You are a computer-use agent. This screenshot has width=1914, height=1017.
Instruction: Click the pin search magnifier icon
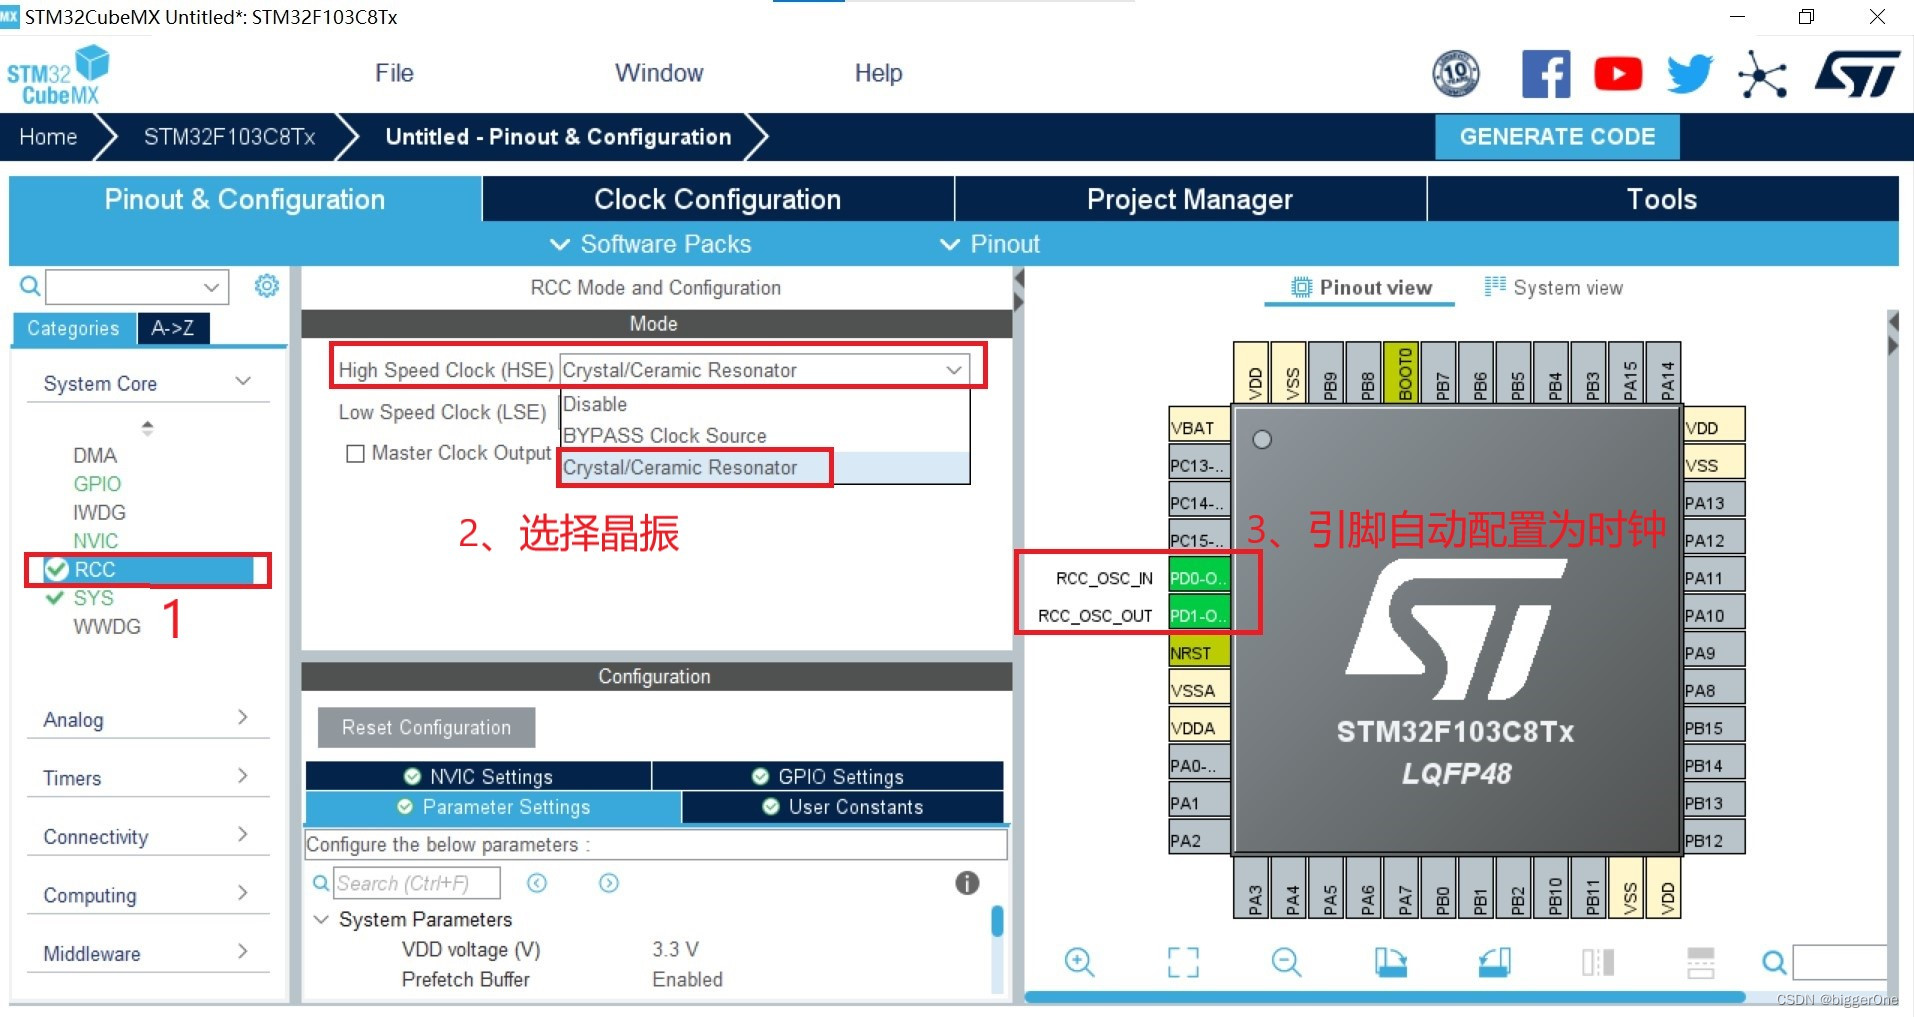pos(1774,963)
